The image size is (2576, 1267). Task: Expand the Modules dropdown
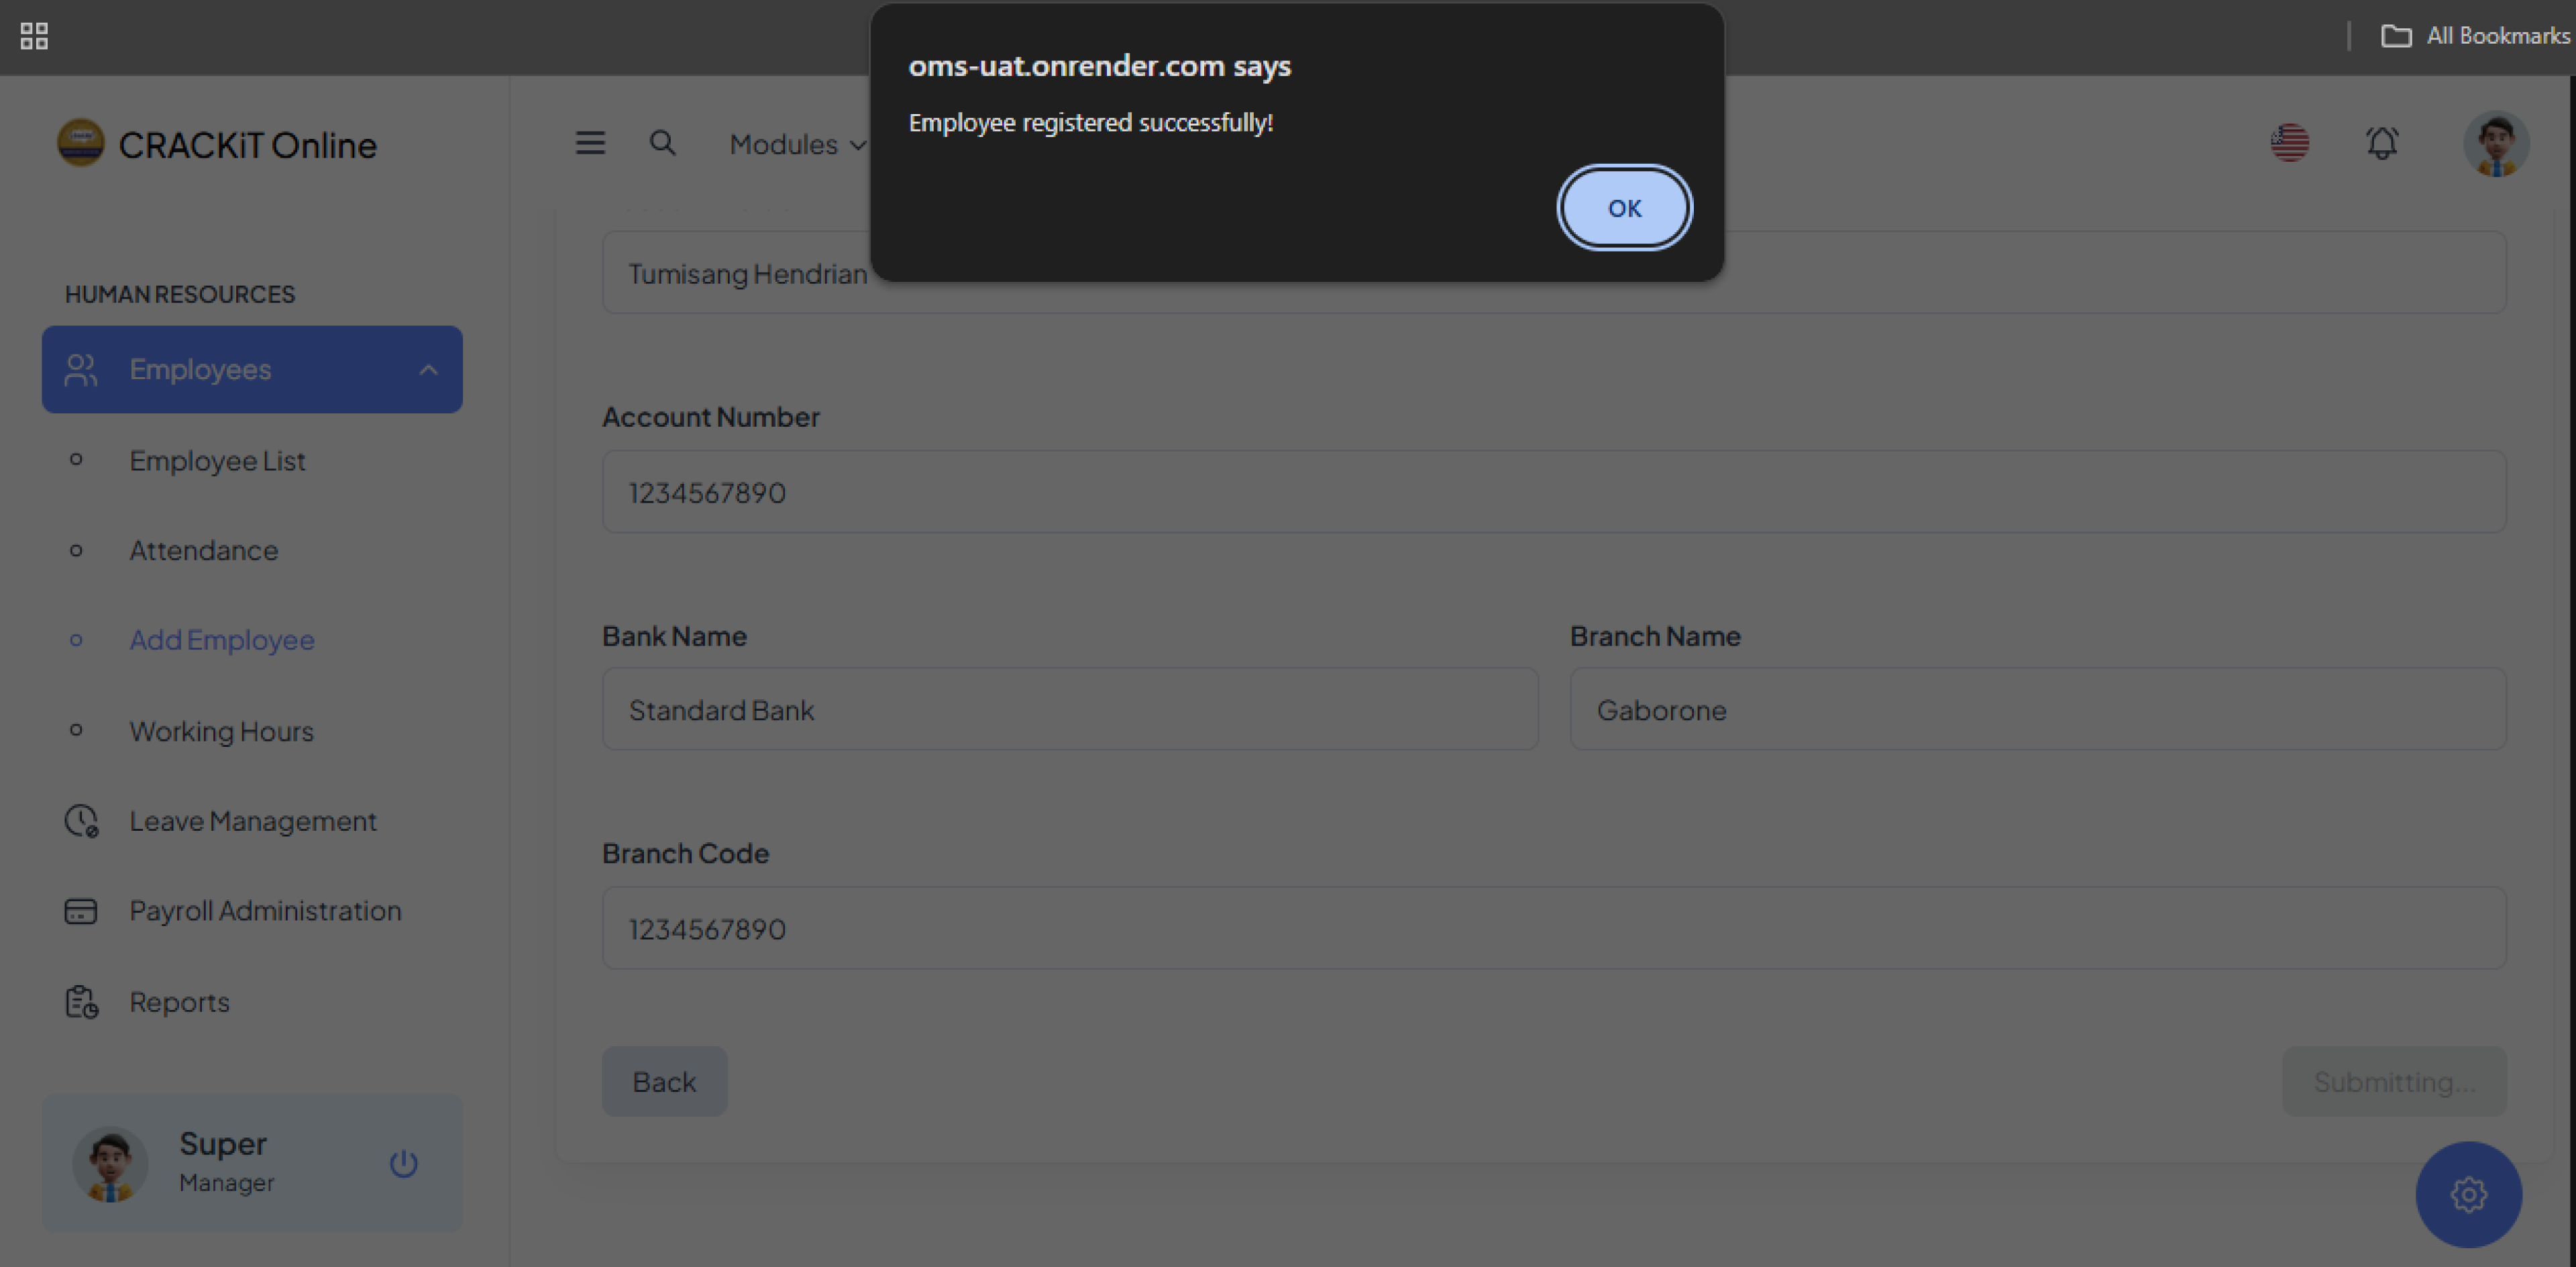click(x=796, y=144)
